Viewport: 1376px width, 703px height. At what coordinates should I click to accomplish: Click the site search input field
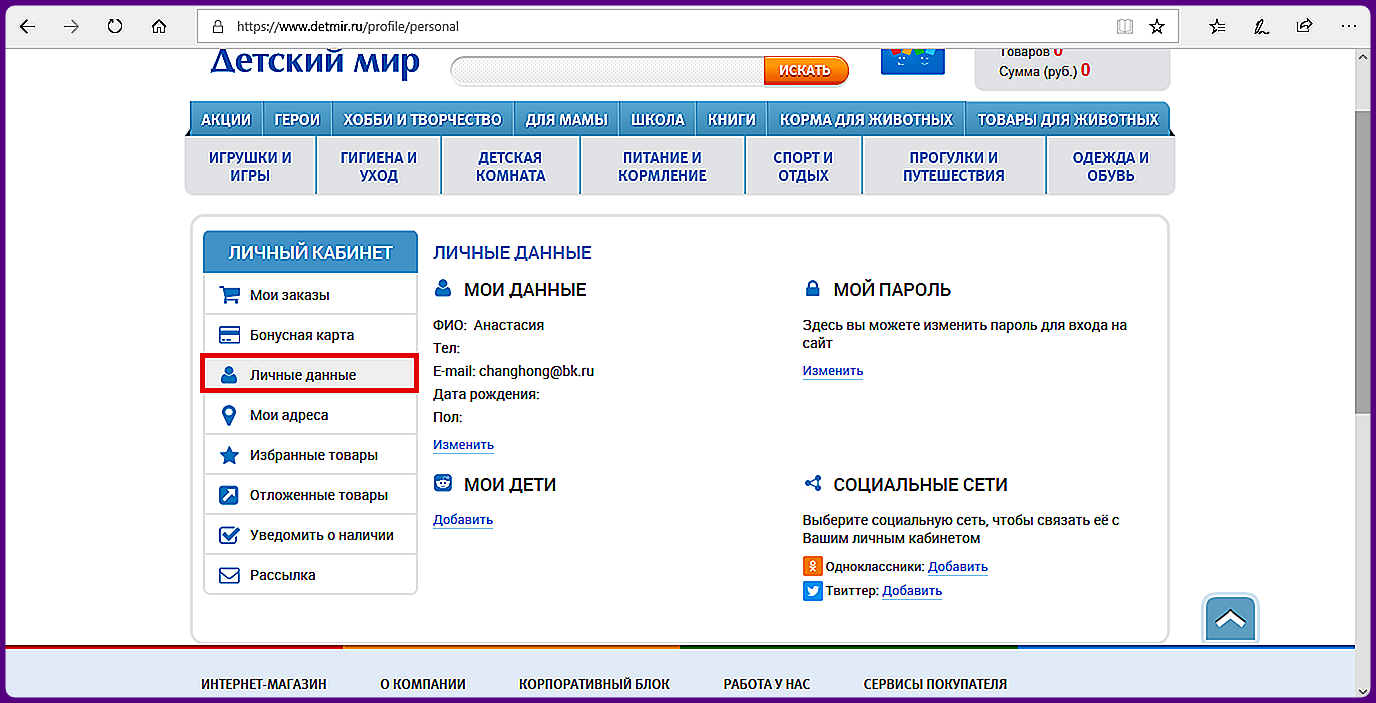click(x=608, y=70)
